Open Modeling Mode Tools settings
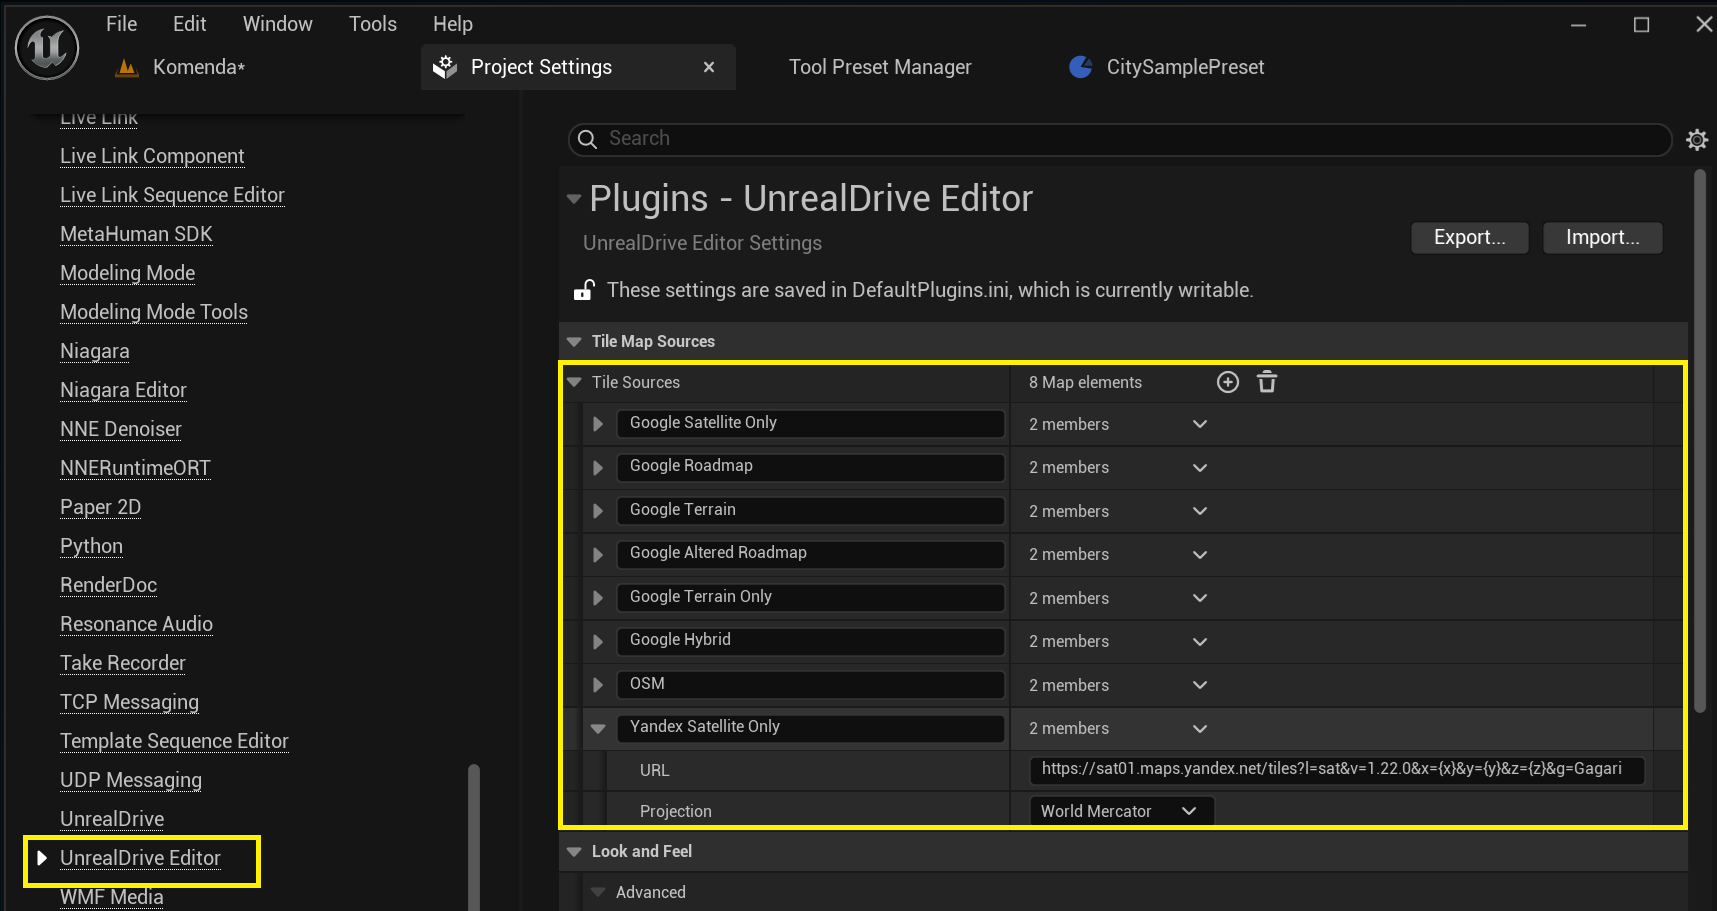The height and width of the screenshot is (911, 1717). click(x=154, y=312)
